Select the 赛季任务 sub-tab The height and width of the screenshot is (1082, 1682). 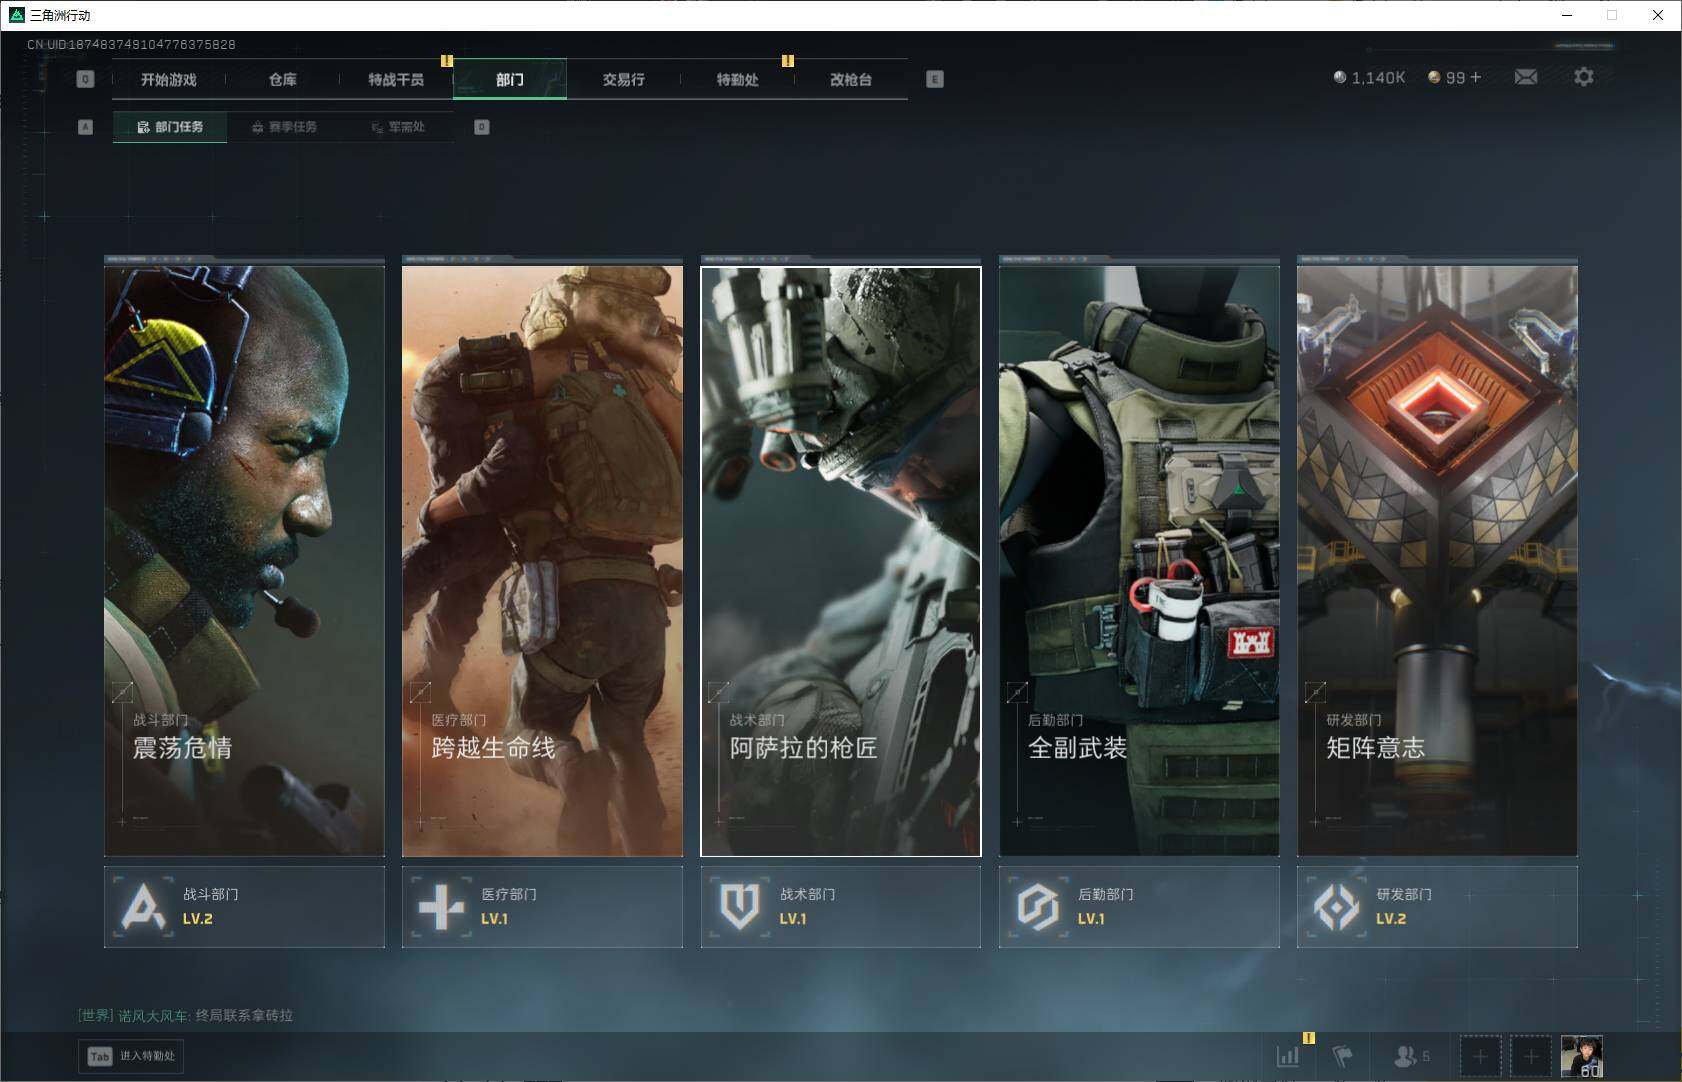coord(284,127)
